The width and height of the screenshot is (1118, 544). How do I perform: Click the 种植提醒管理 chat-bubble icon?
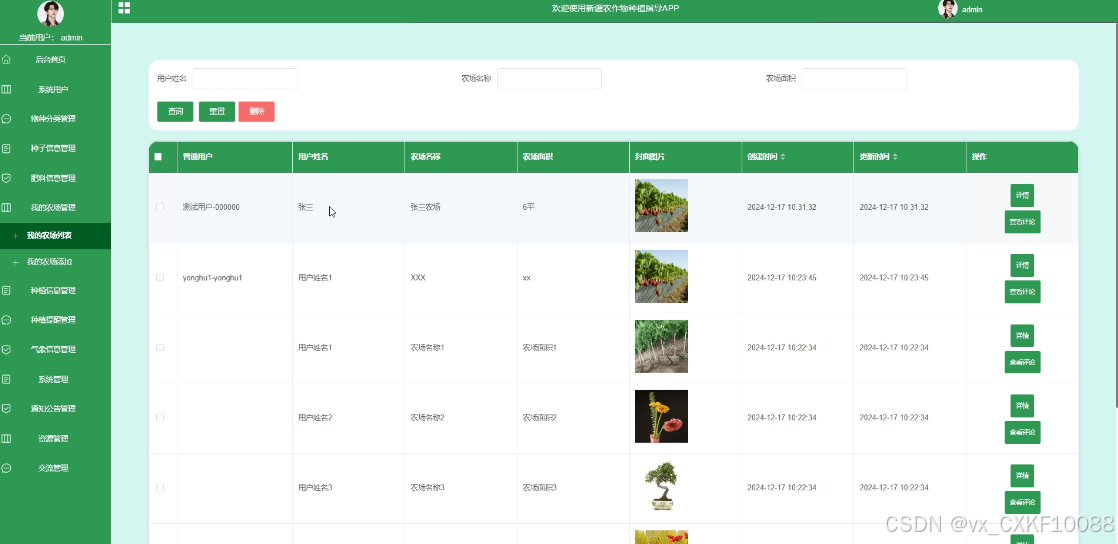tap(6, 320)
